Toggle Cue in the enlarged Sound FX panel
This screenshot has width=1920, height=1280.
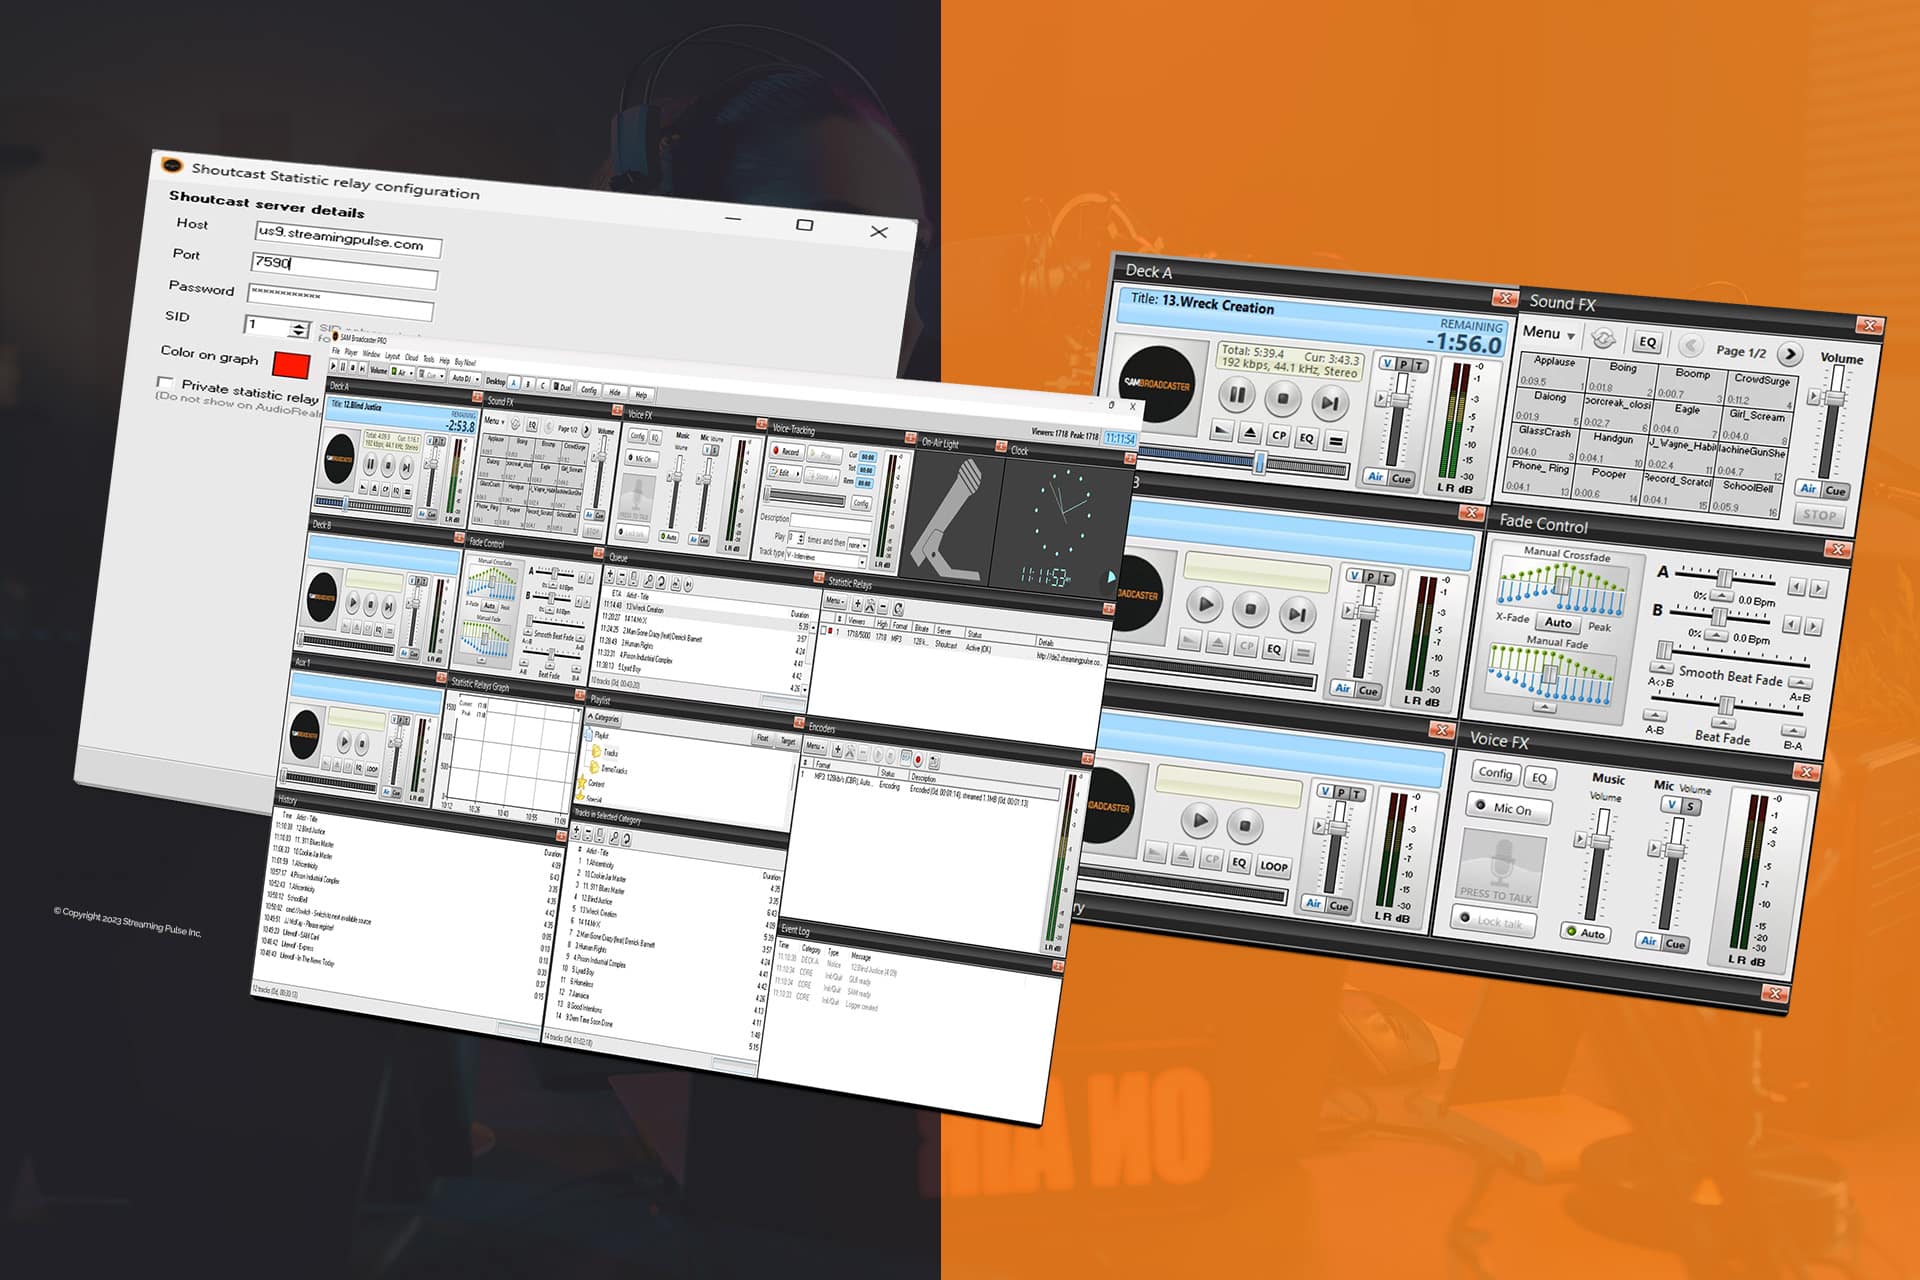tap(1835, 490)
